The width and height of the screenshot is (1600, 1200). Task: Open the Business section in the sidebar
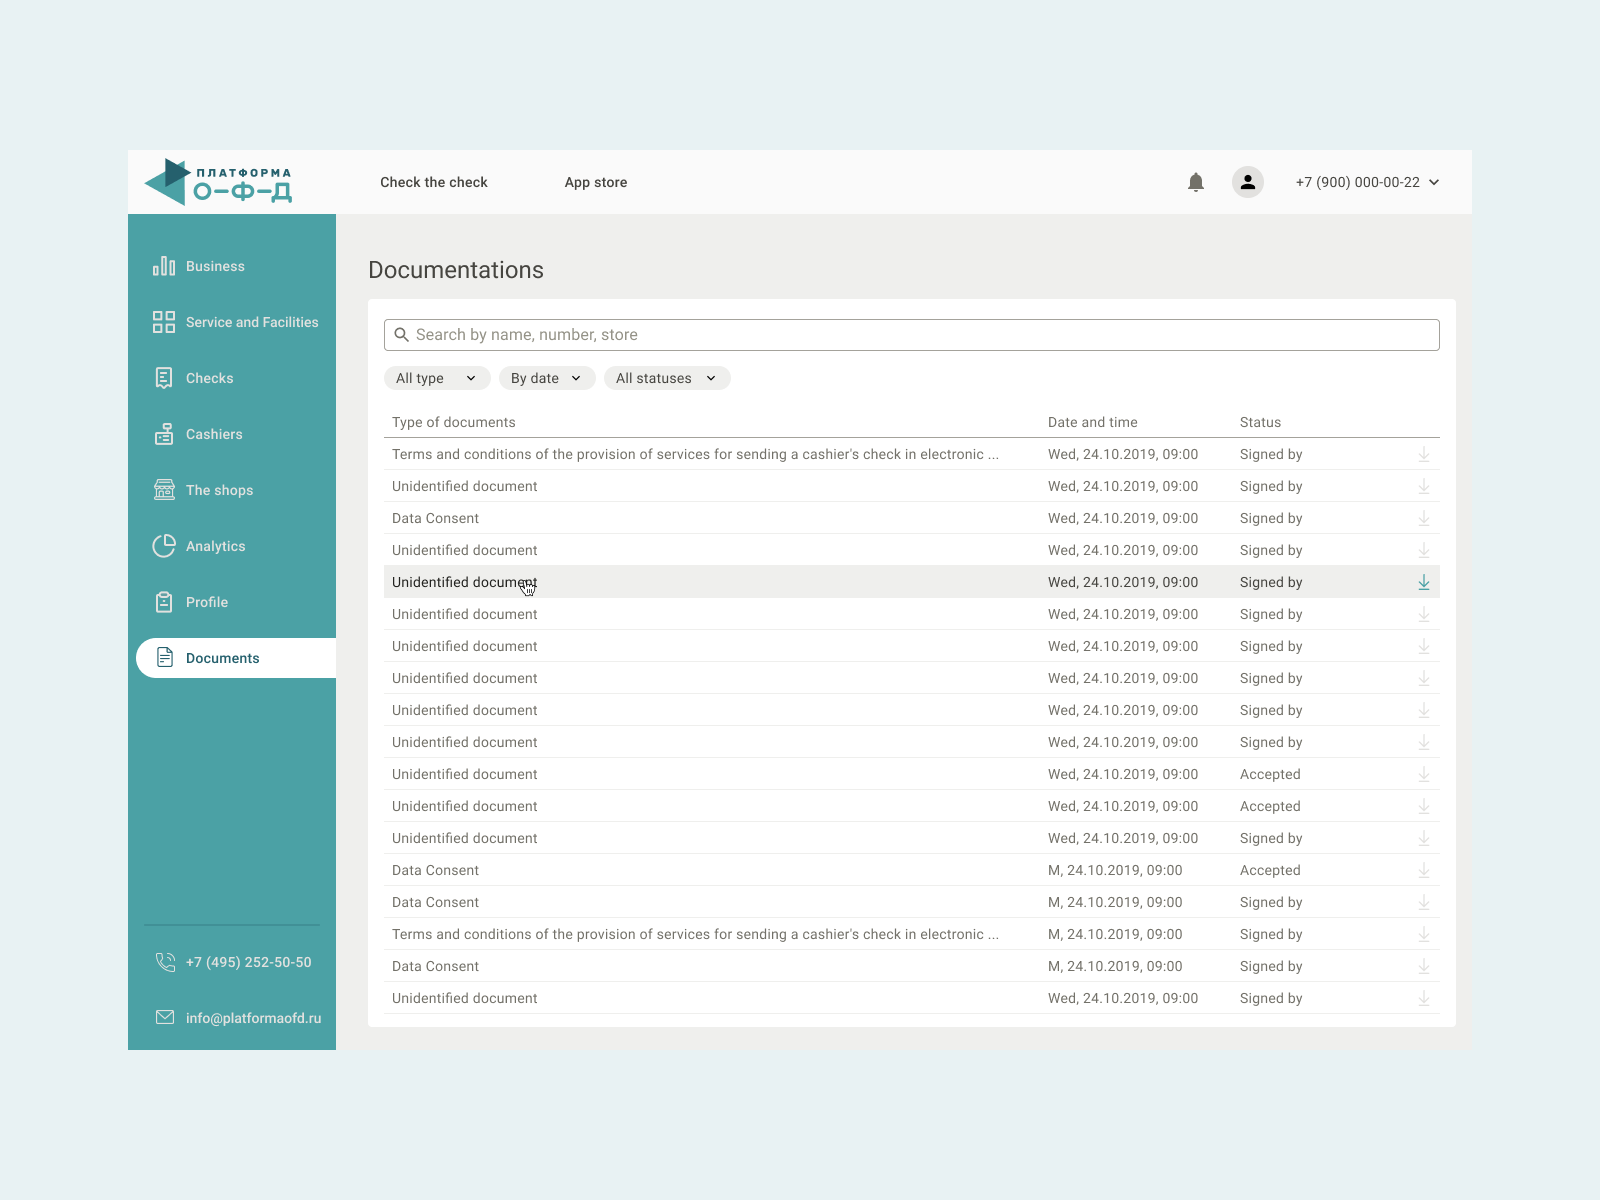coord(214,266)
